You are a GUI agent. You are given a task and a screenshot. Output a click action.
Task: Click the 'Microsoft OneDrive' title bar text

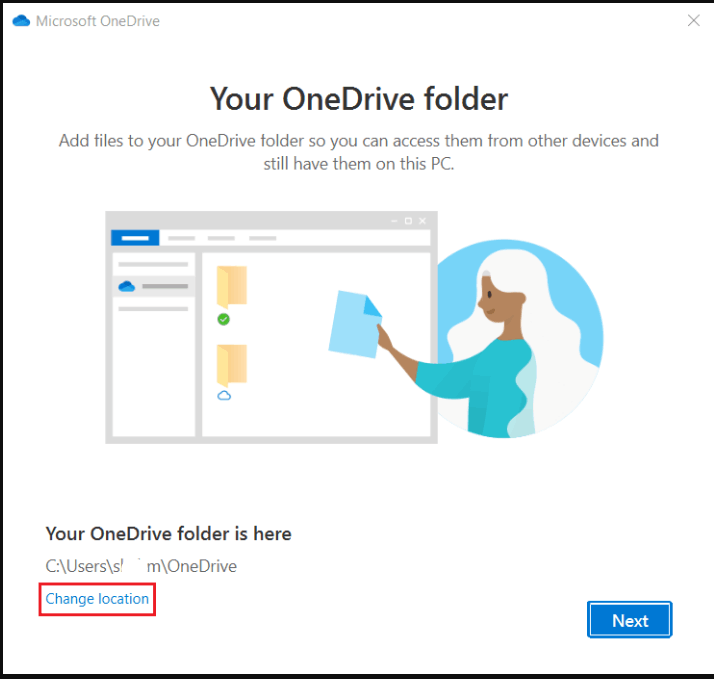point(98,21)
